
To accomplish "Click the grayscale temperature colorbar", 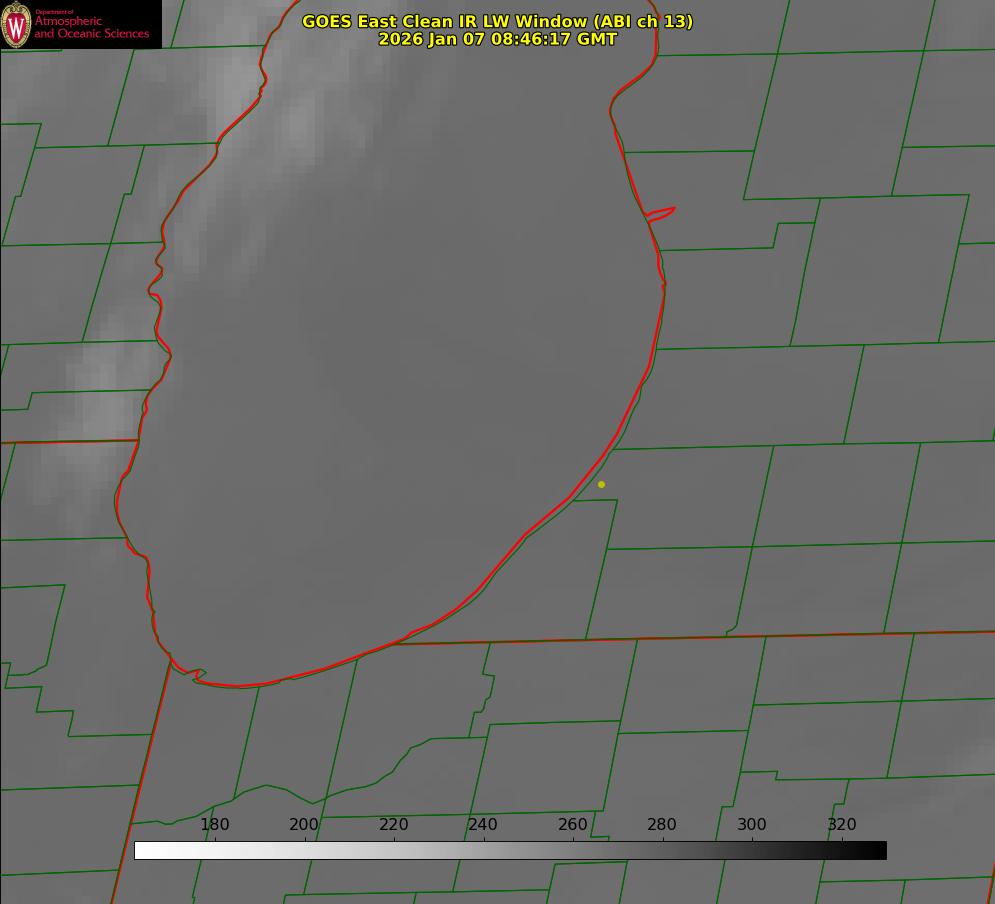I will [510, 850].
